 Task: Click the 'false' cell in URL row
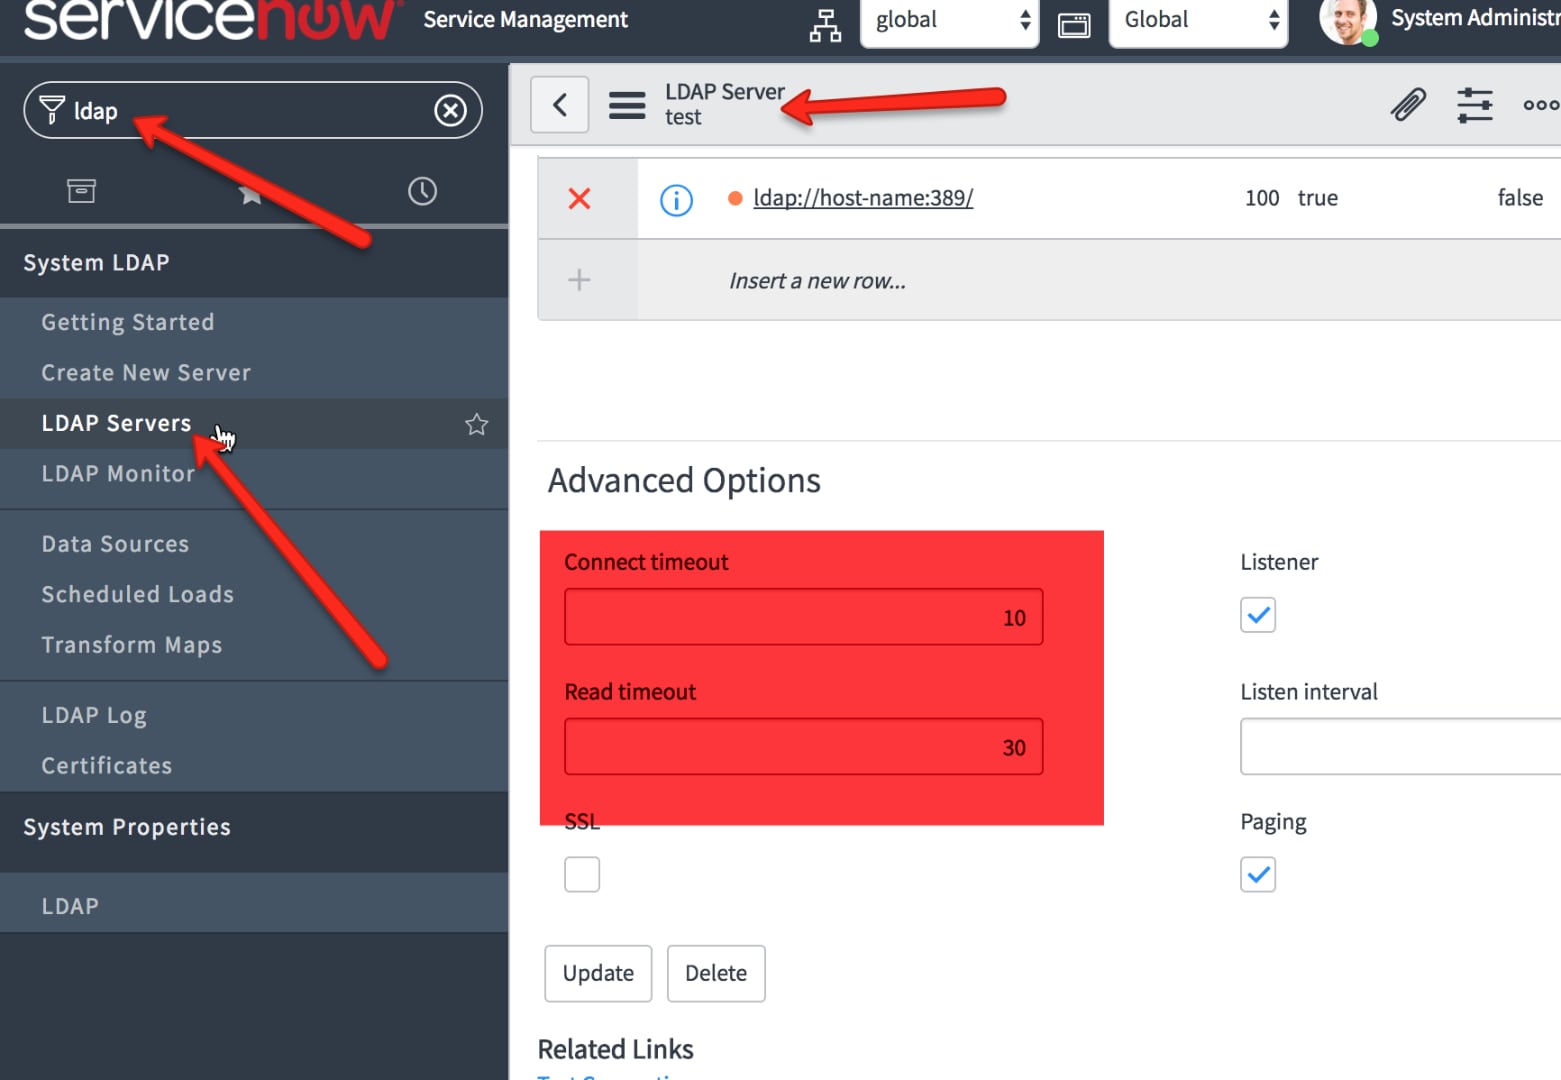click(x=1520, y=198)
